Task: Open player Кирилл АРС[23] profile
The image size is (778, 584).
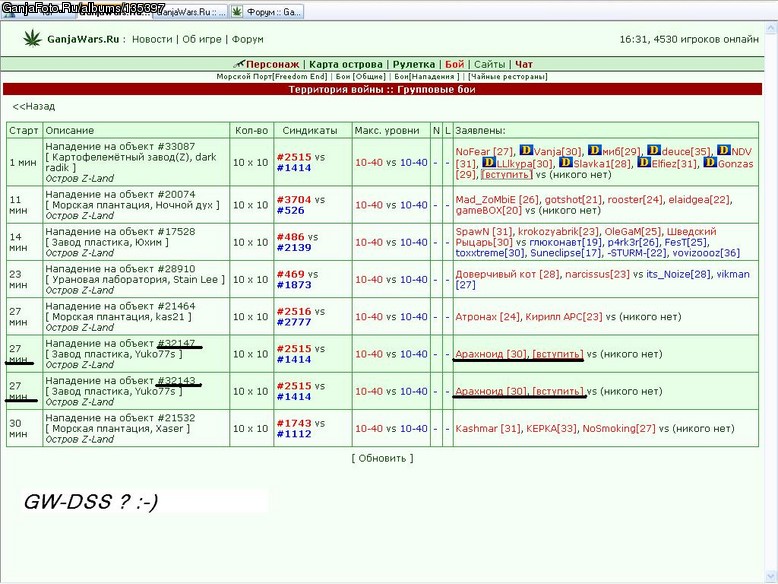Action: [564, 317]
